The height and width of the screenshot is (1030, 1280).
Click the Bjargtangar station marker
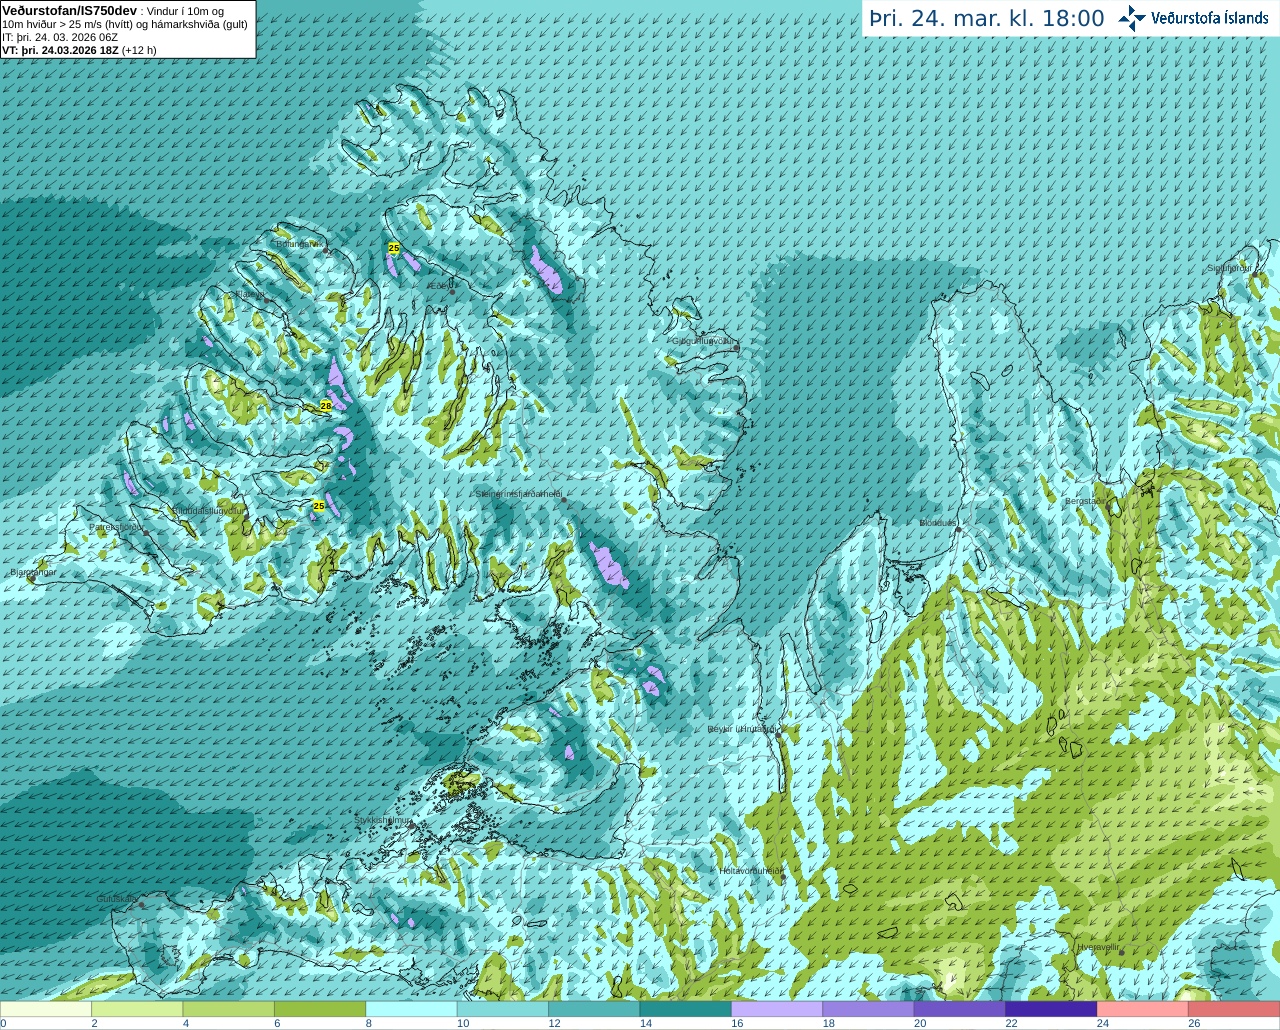[x=31, y=580]
